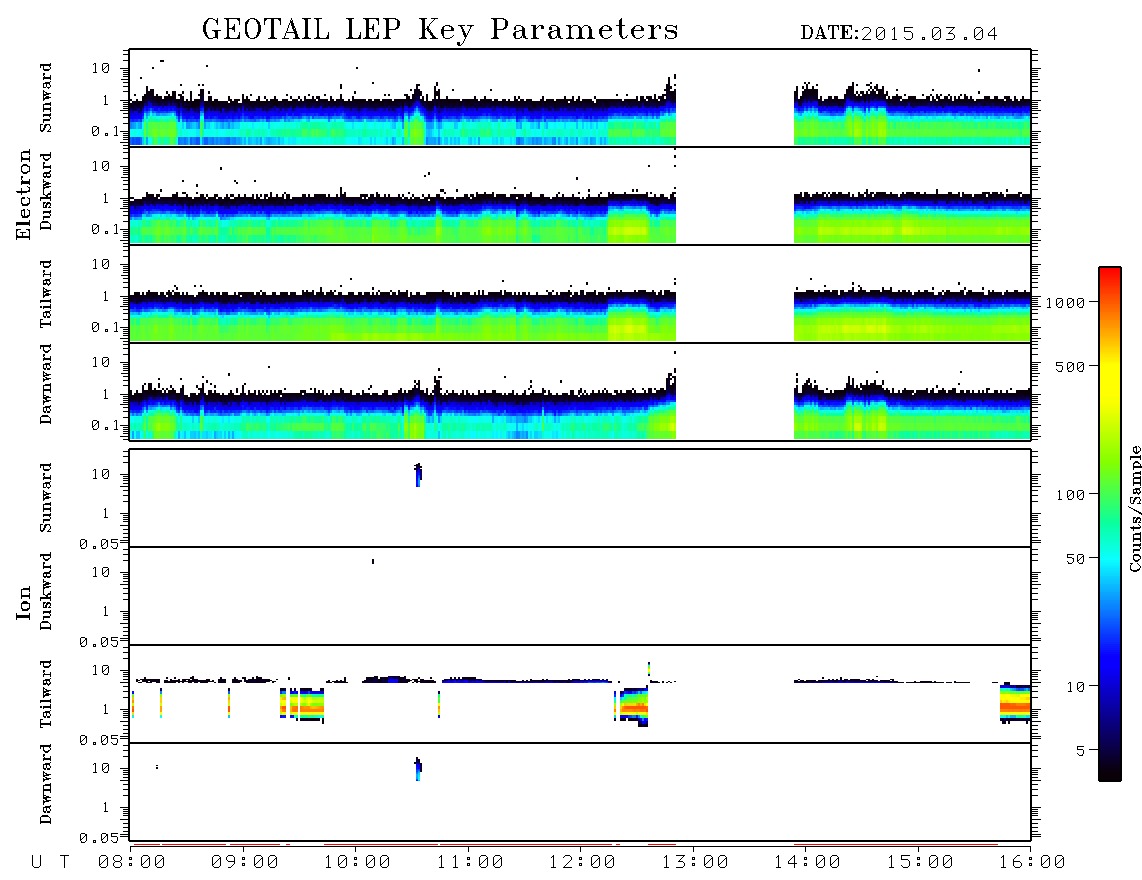Select the "Ion" group axis label
The width and height of the screenshot is (1142, 880).
(x=23, y=602)
